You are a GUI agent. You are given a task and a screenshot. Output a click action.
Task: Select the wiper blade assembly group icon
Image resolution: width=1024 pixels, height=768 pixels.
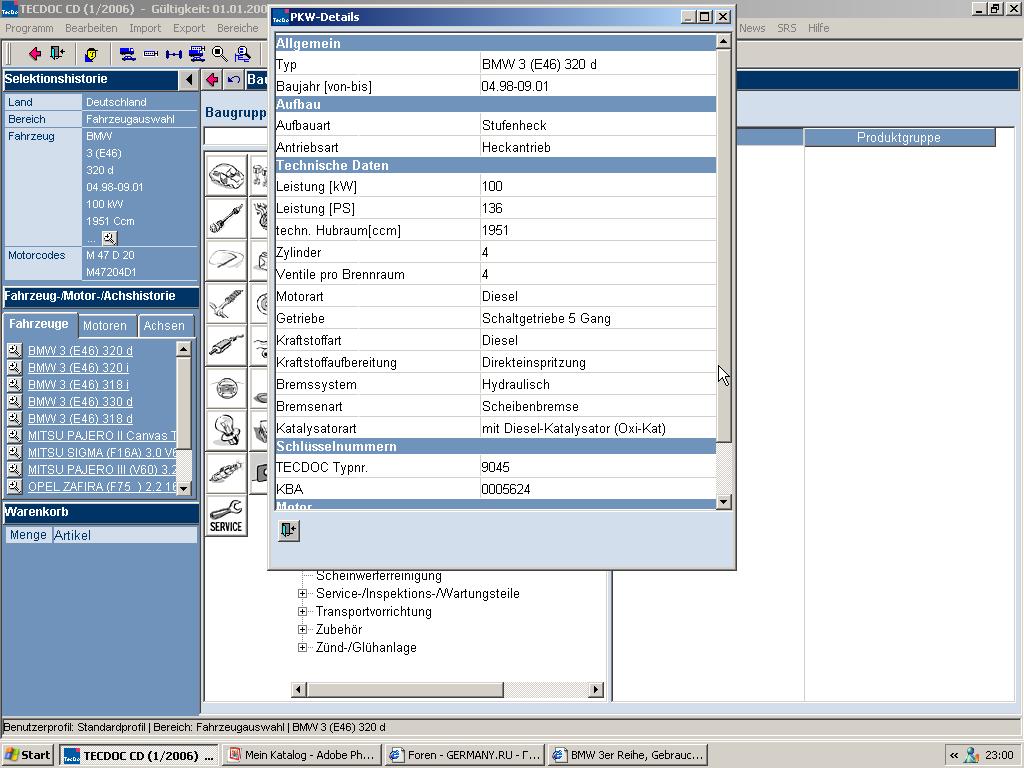pos(226,260)
